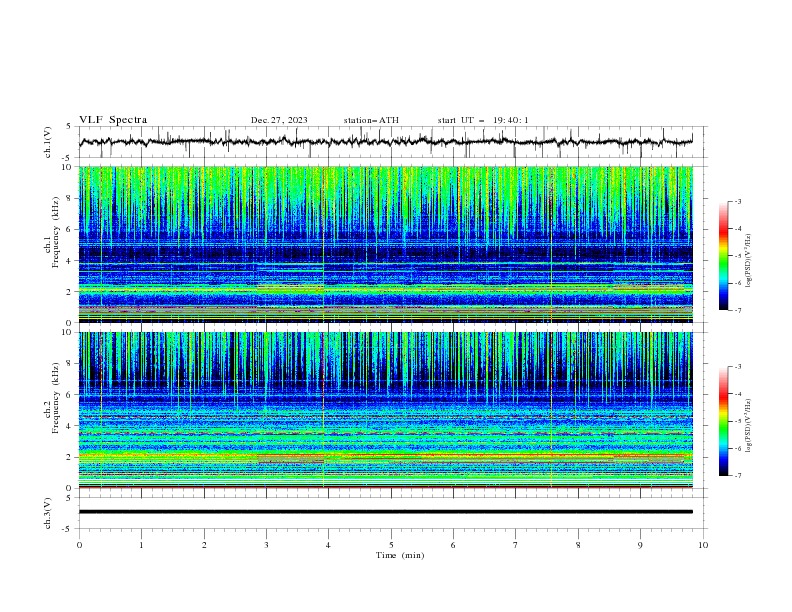Click time axis tick label "4"
The width and height of the screenshot is (792, 612).
[328, 545]
